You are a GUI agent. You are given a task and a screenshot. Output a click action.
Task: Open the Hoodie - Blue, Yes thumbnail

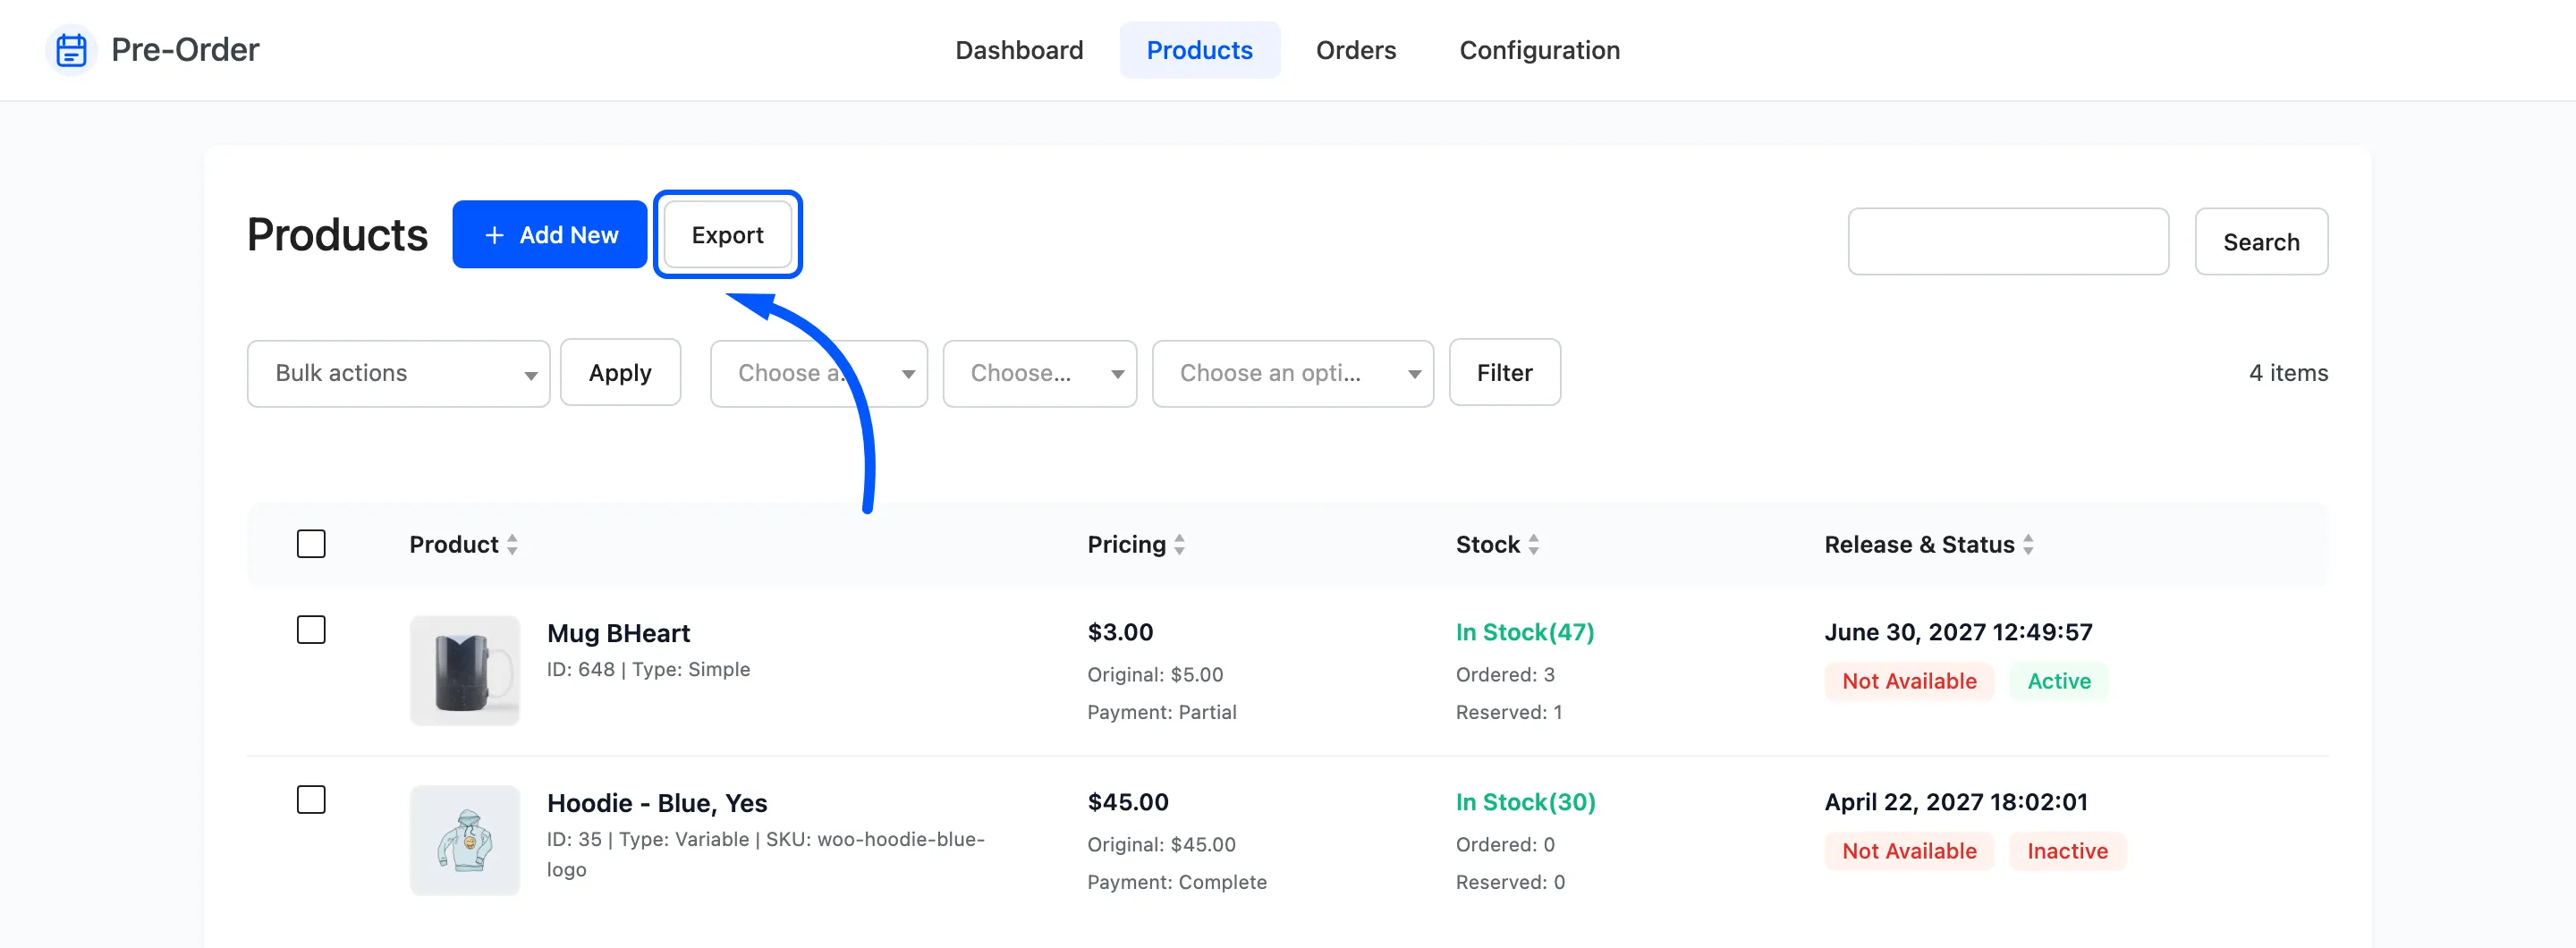(465, 840)
